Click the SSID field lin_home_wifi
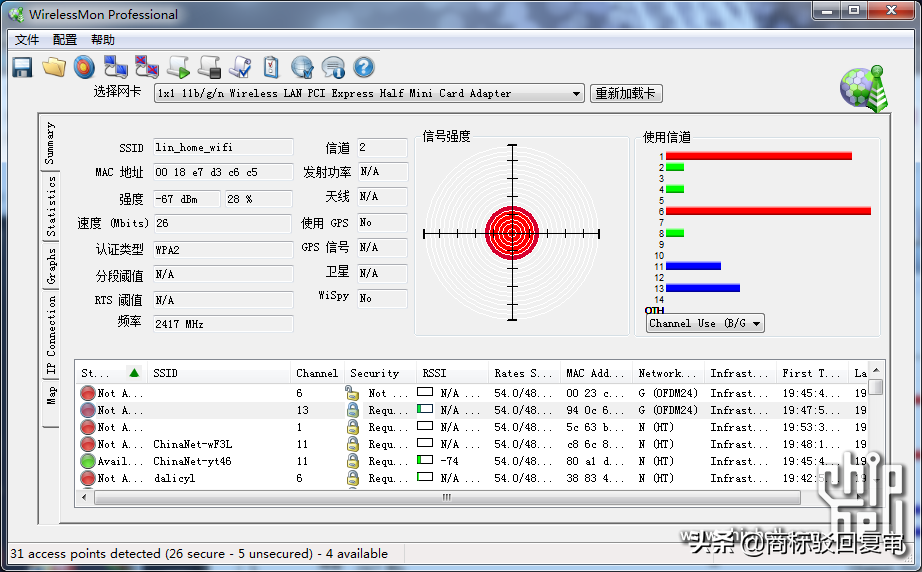The width and height of the screenshot is (922, 572). tap(223, 148)
